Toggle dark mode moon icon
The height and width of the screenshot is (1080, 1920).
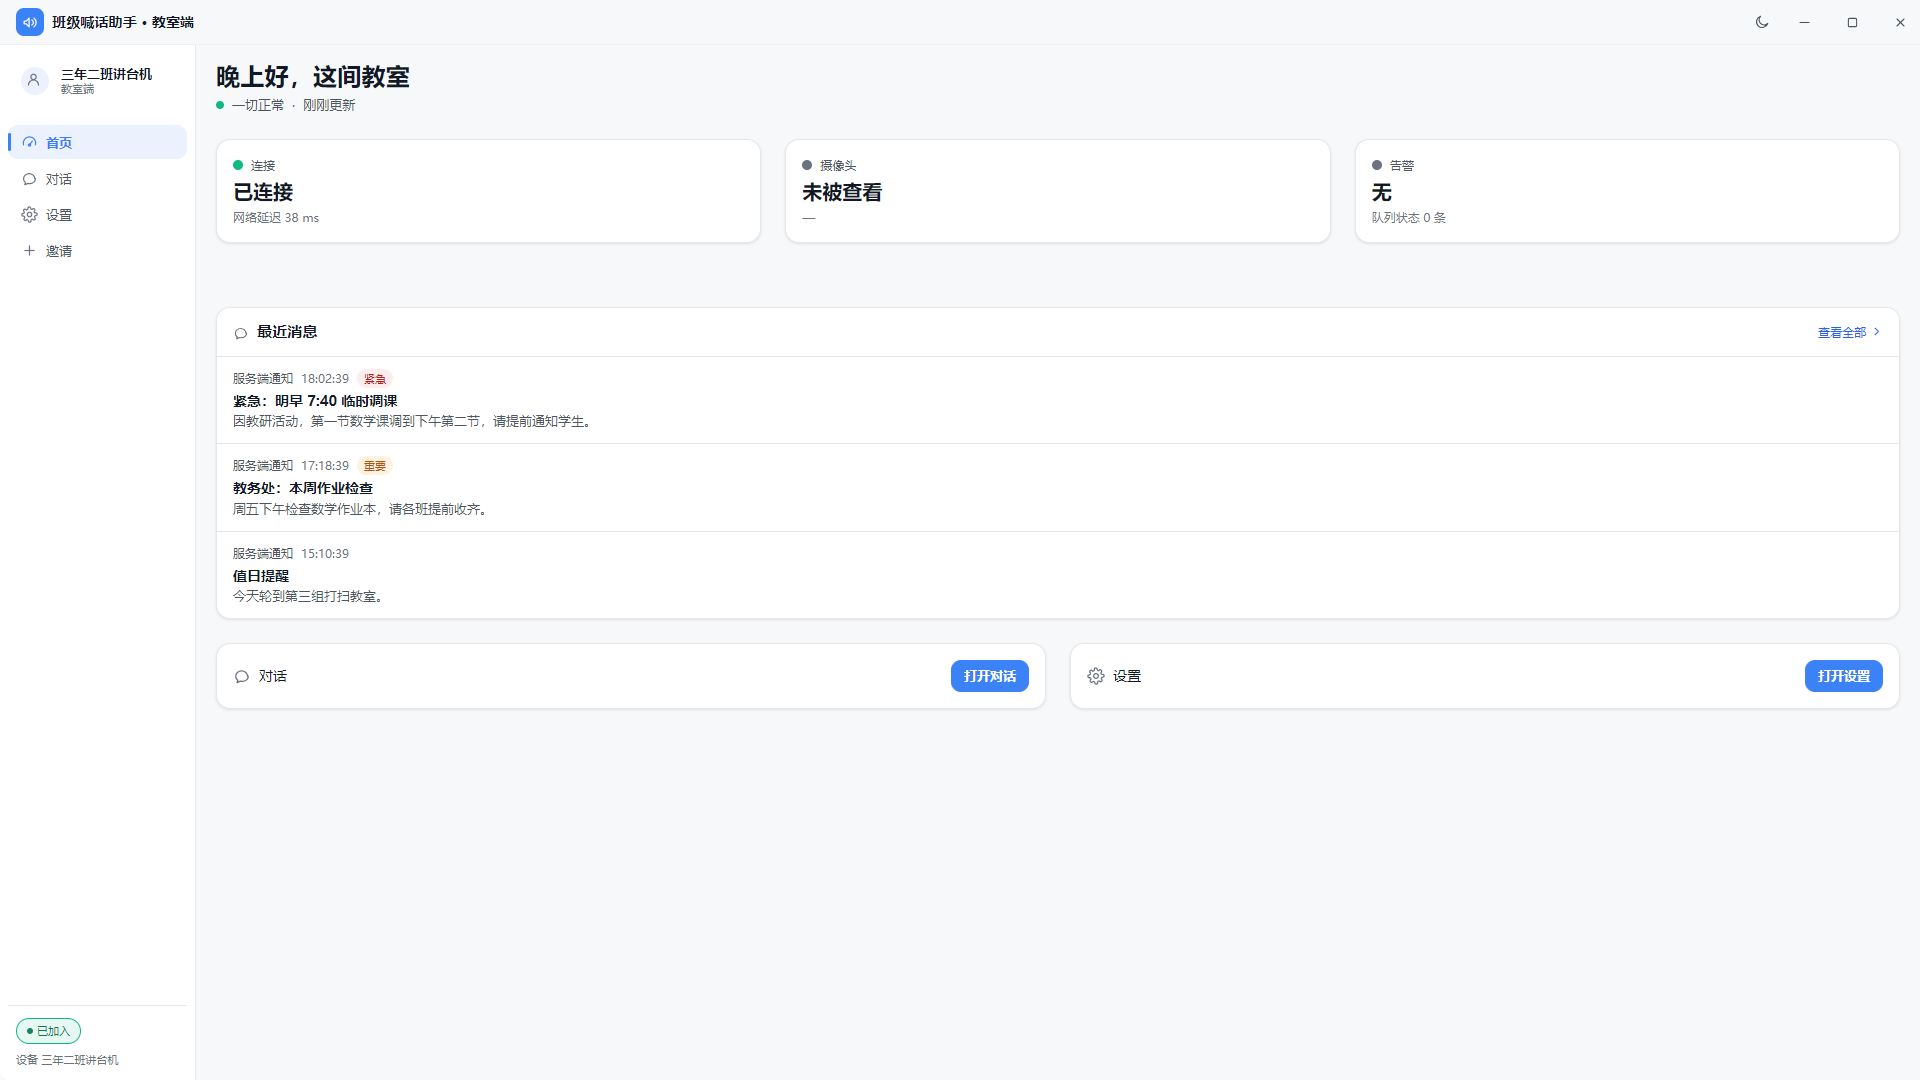click(x=1762, y=22)
